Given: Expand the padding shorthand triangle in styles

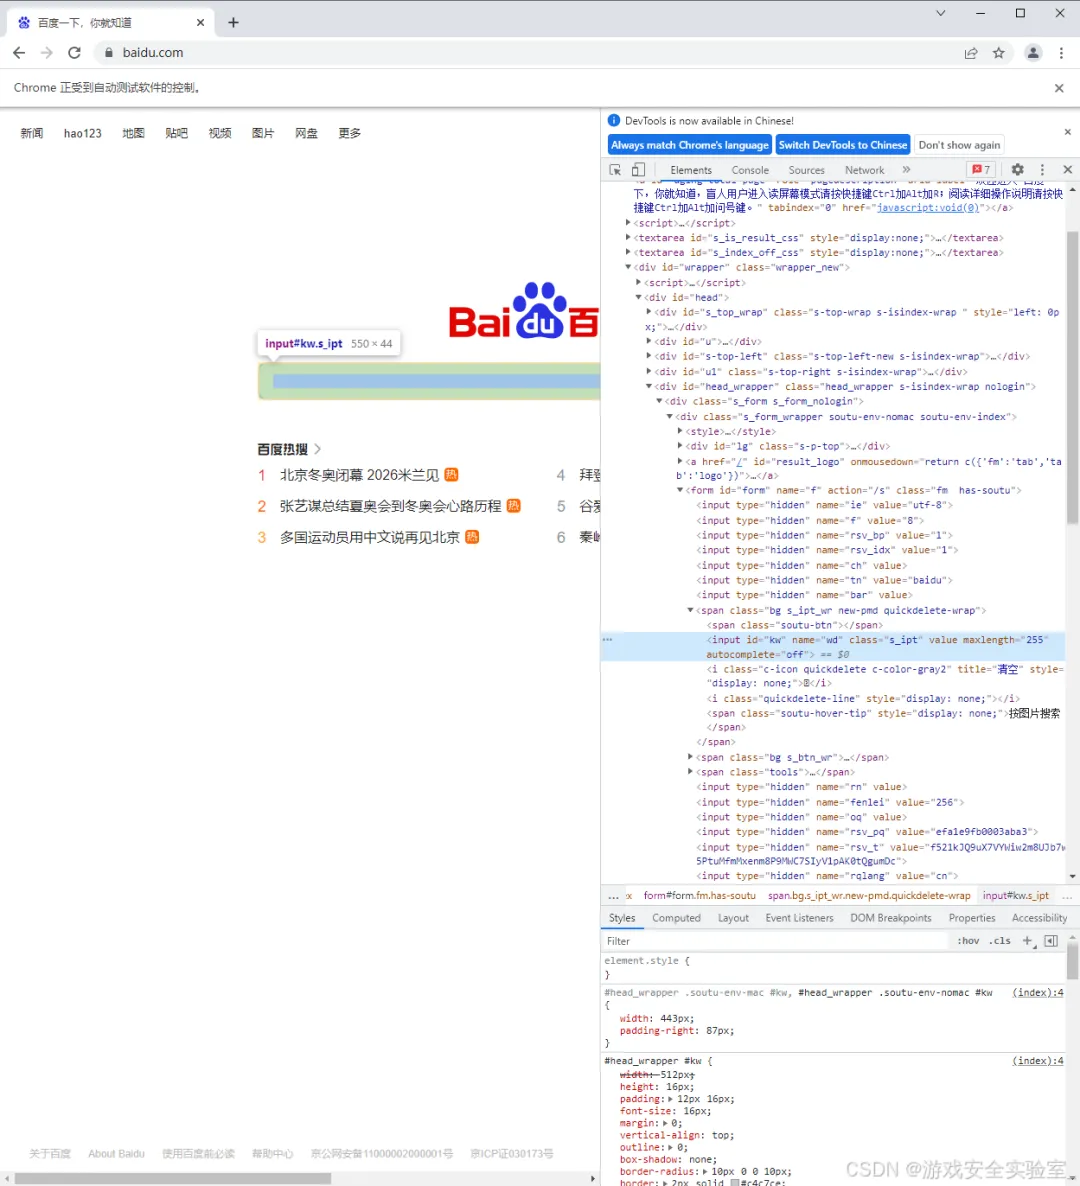Looking at the screenshot, I should click(670, 1099).
